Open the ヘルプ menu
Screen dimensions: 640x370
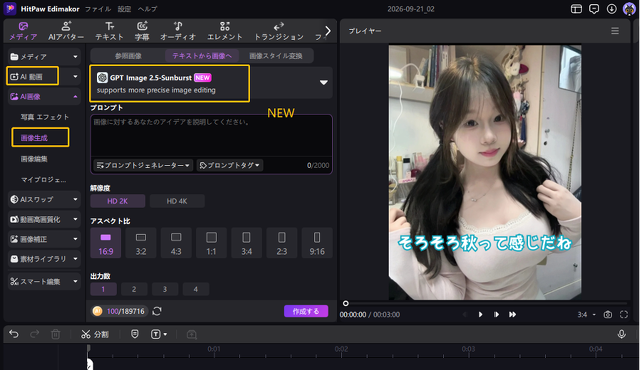(147, 9)
